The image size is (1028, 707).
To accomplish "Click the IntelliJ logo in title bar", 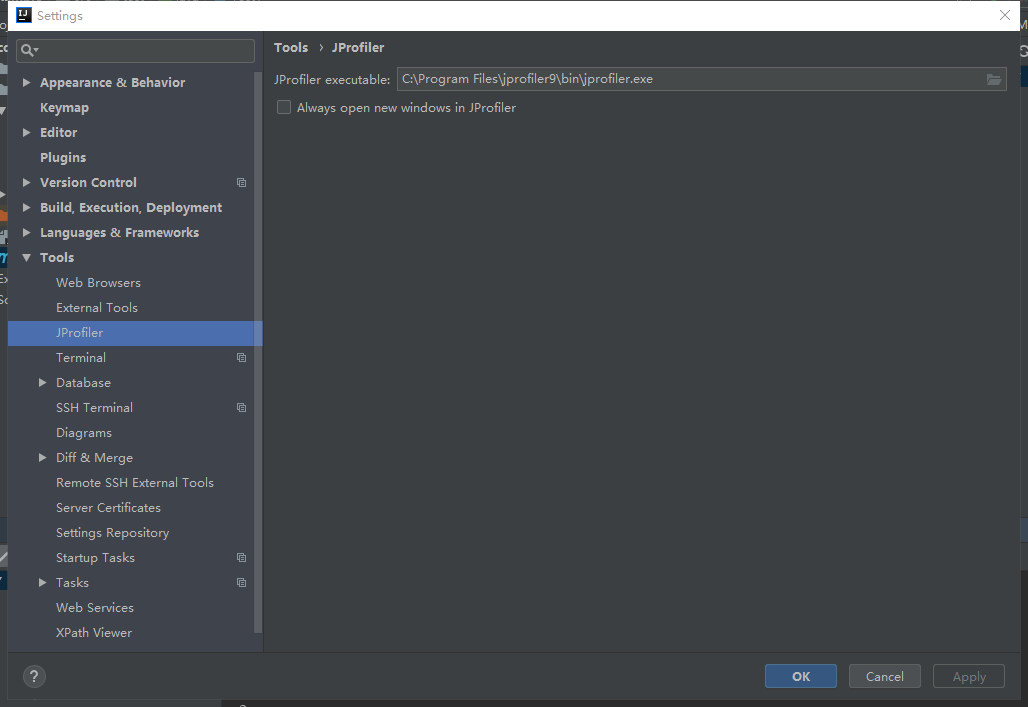I will tap(24, 15).
